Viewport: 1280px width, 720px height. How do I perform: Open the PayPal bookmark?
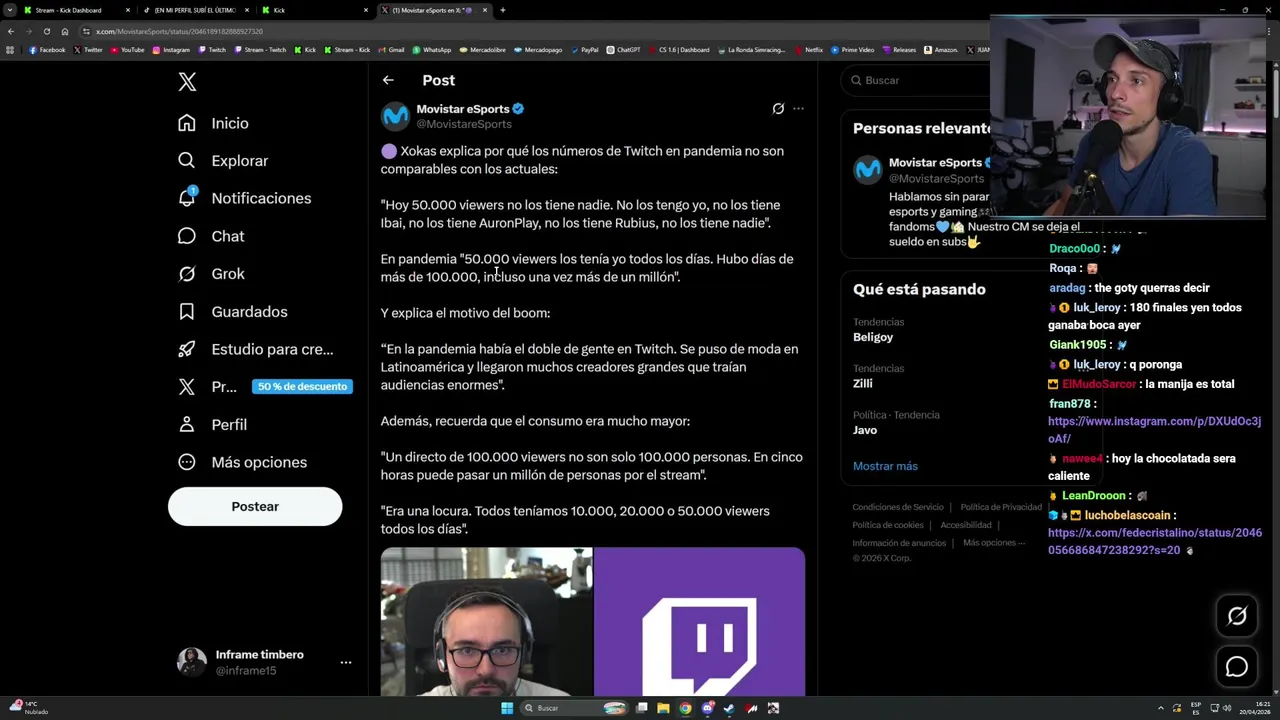tap(584, 50)
